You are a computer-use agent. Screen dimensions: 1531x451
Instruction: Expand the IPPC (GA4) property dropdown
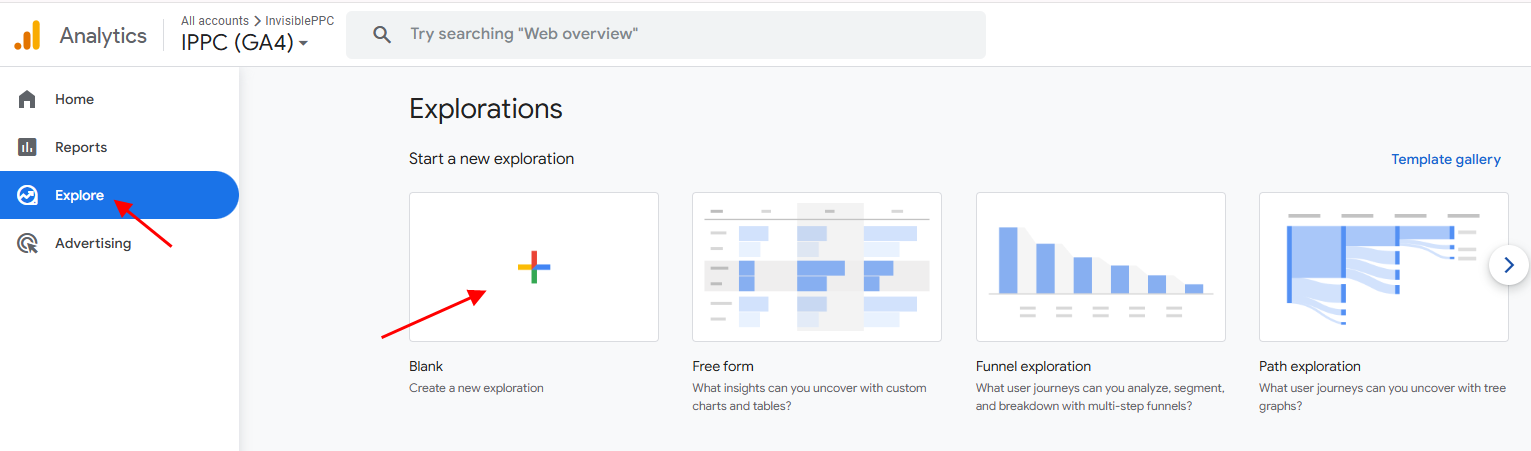pos(245,43)
